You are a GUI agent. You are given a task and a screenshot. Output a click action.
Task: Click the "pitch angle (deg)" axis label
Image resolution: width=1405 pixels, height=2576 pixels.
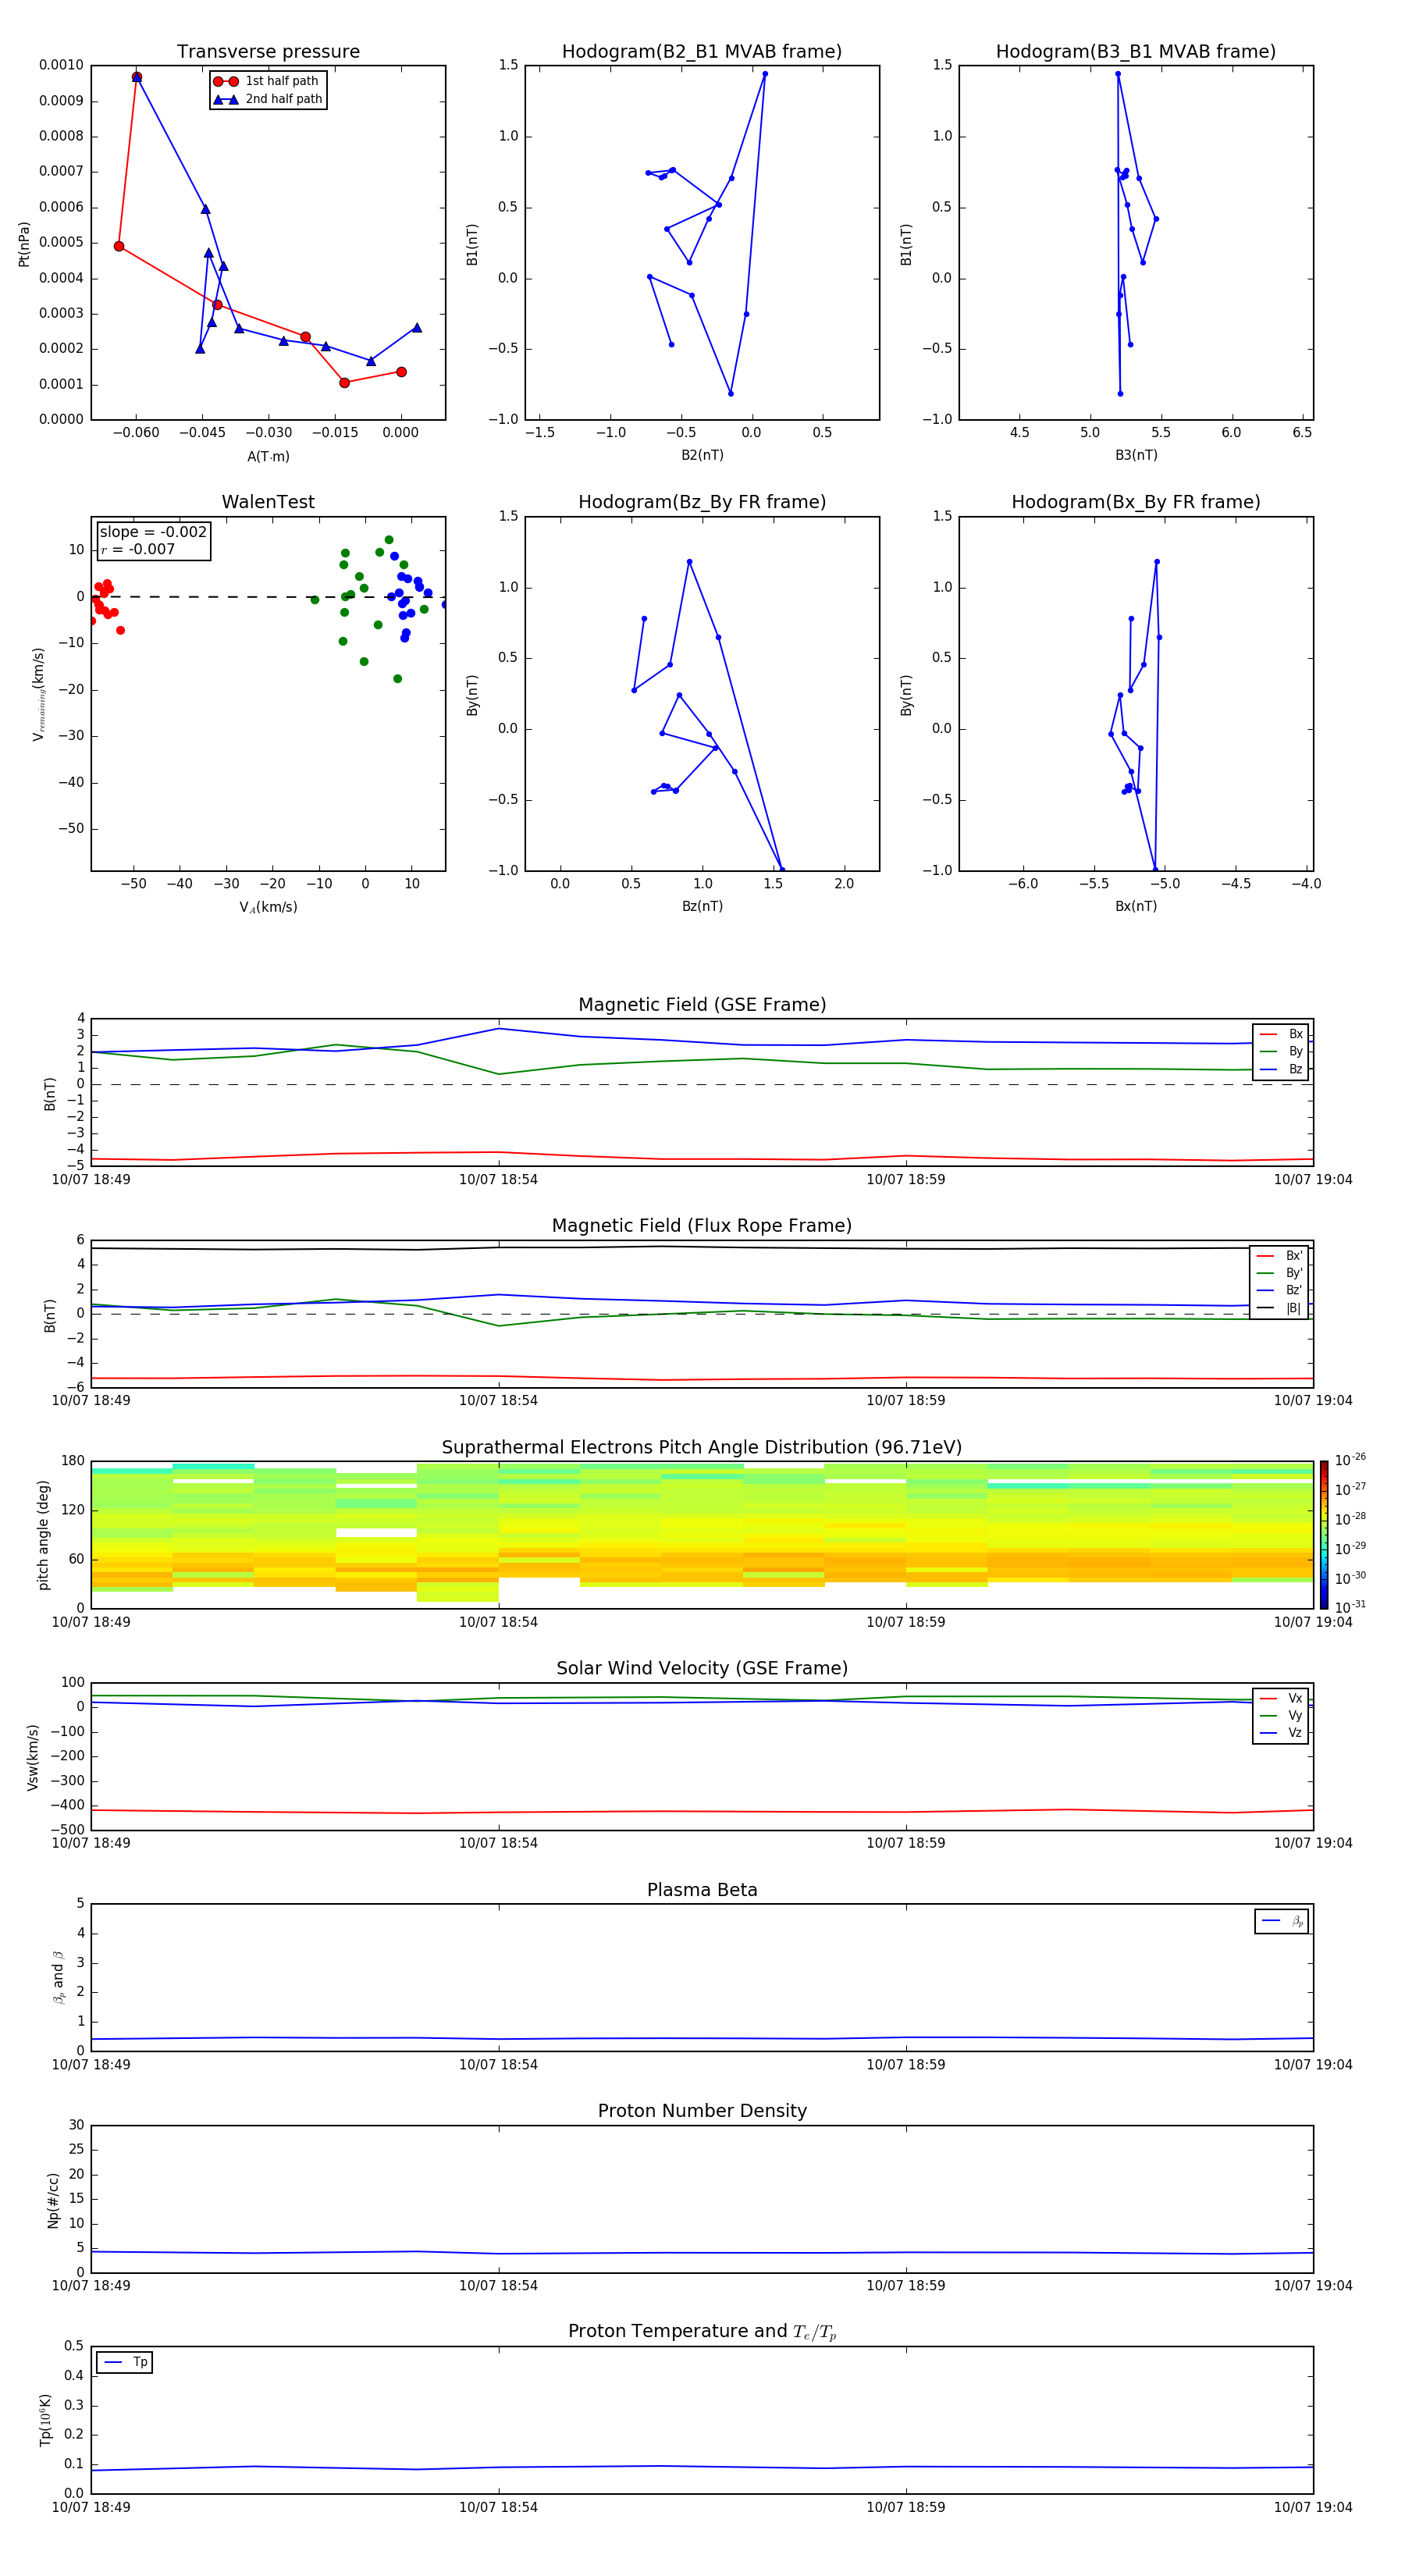(x=43, y=1534)
